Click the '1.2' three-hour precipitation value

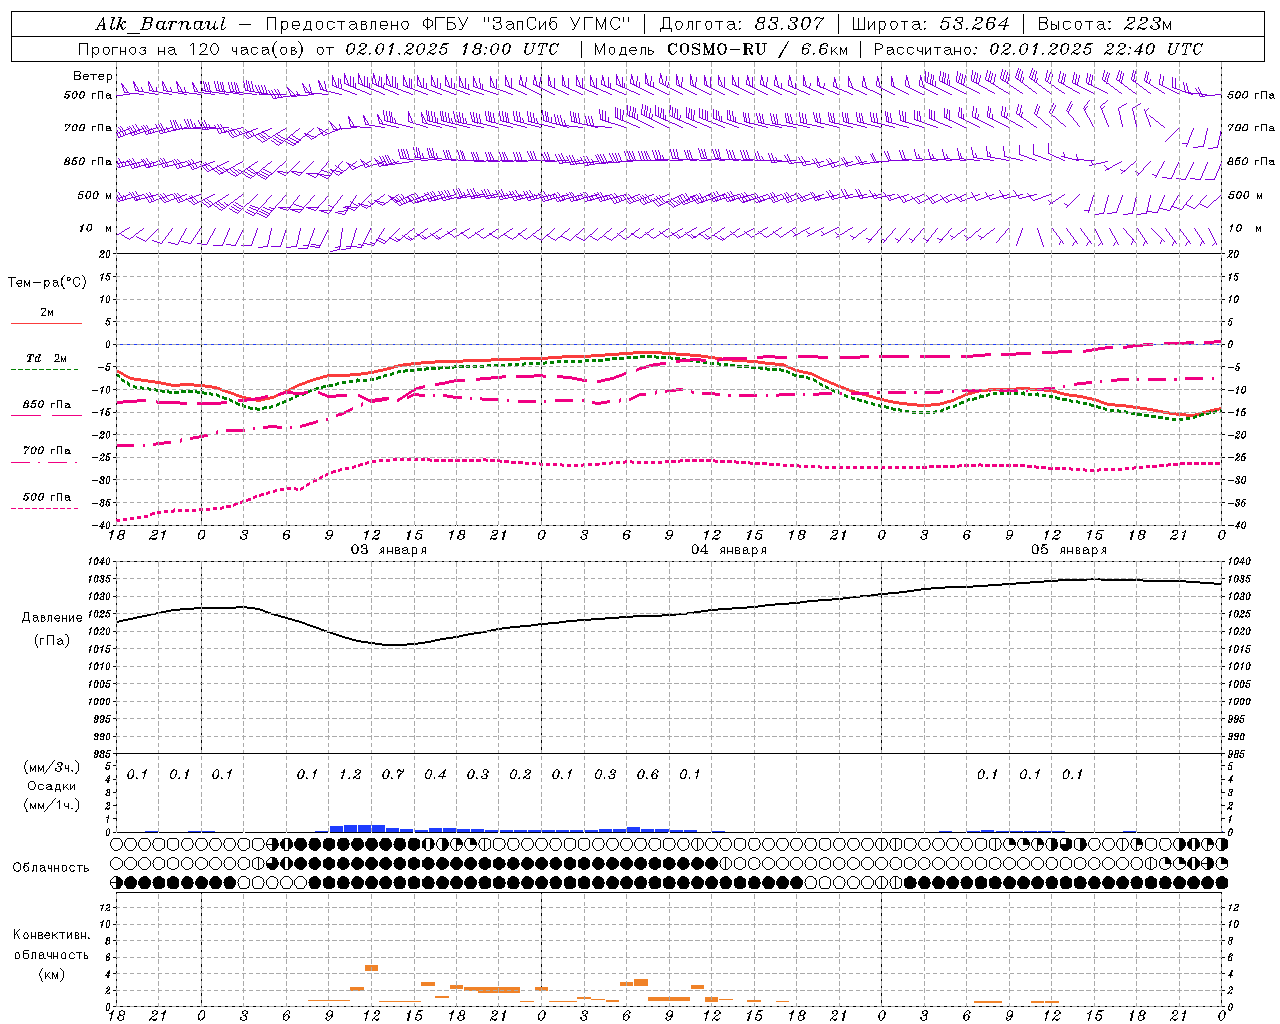pyautogui.click(x=350, y=774)
